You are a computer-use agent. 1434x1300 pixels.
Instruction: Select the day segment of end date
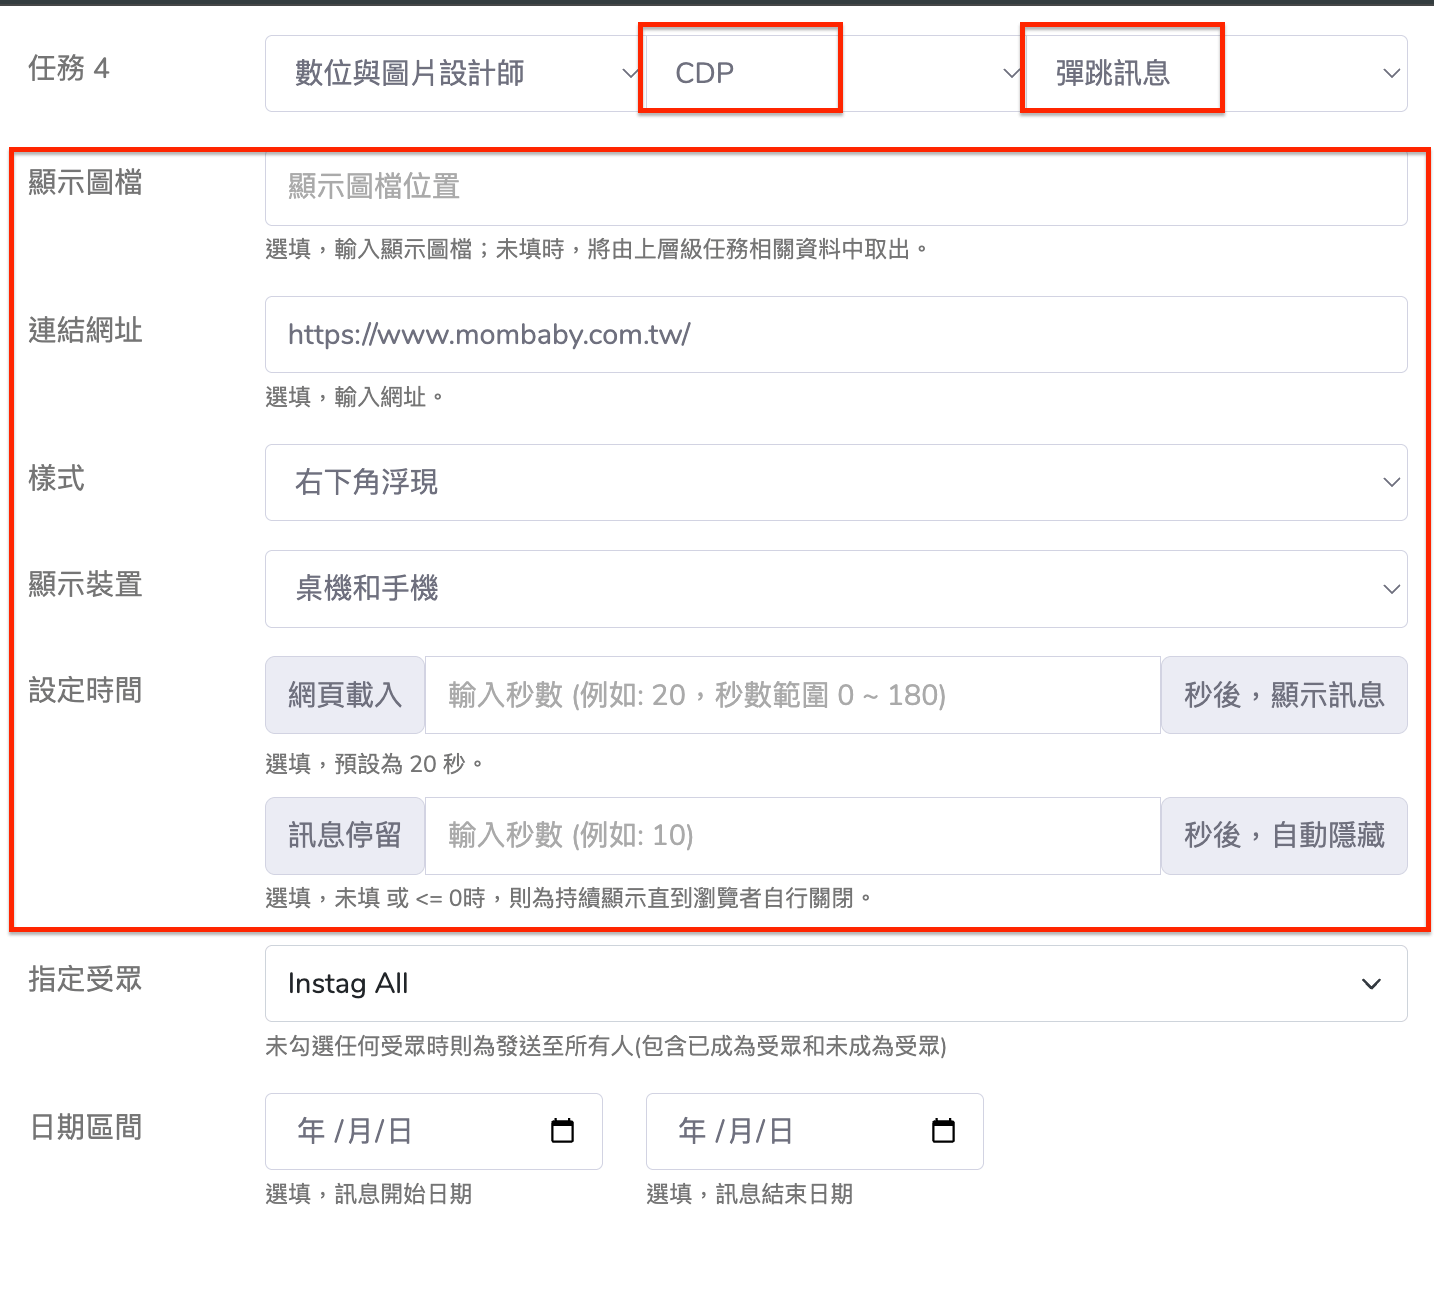[x=781, y=1131]
